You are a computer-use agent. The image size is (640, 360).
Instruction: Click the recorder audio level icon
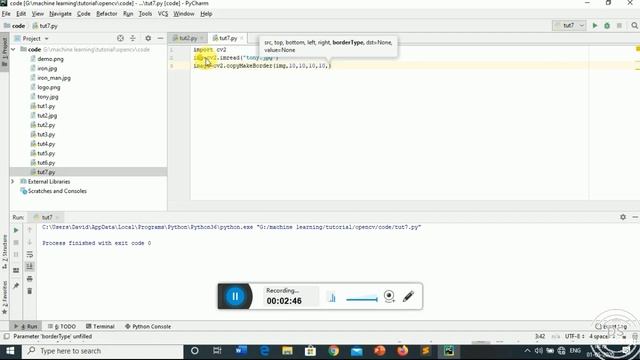[332, 298]
